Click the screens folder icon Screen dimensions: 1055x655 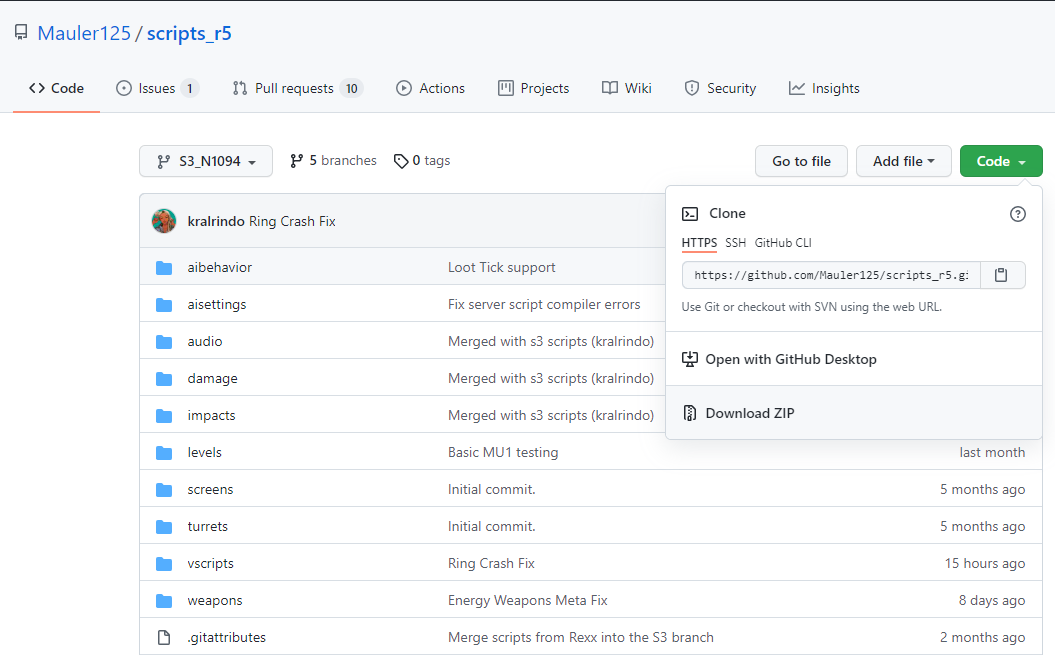[x=164, y=490]
